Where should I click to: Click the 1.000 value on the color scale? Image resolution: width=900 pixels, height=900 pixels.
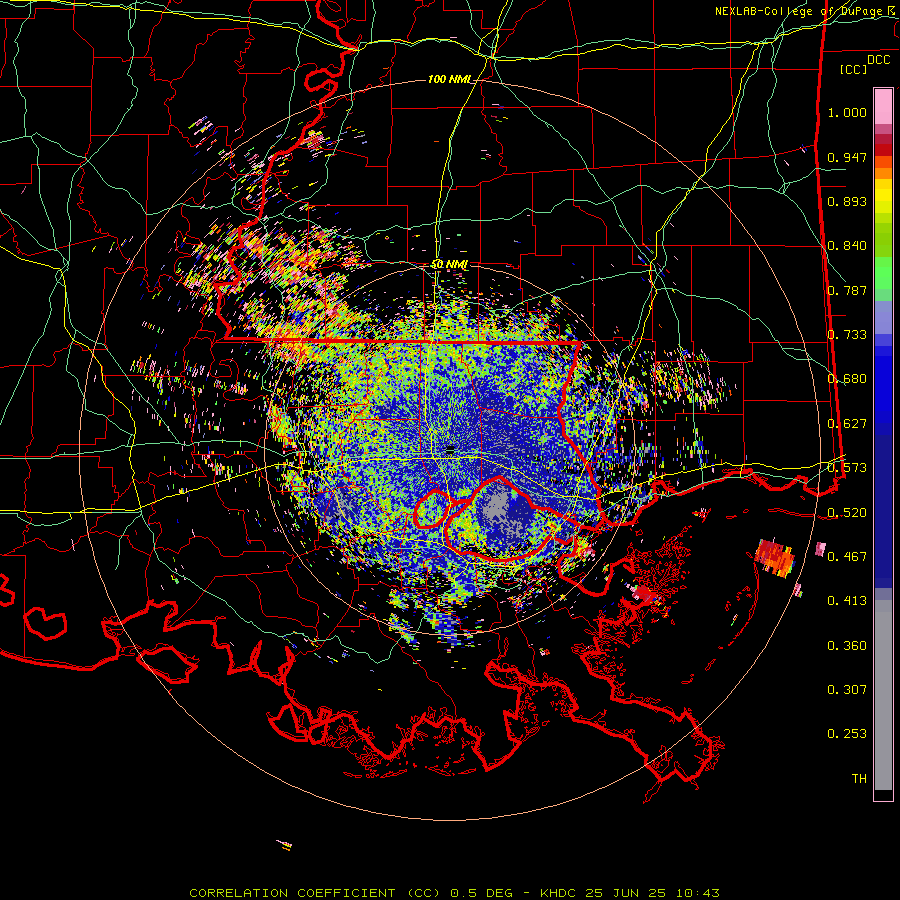click(x=847, y=112)
